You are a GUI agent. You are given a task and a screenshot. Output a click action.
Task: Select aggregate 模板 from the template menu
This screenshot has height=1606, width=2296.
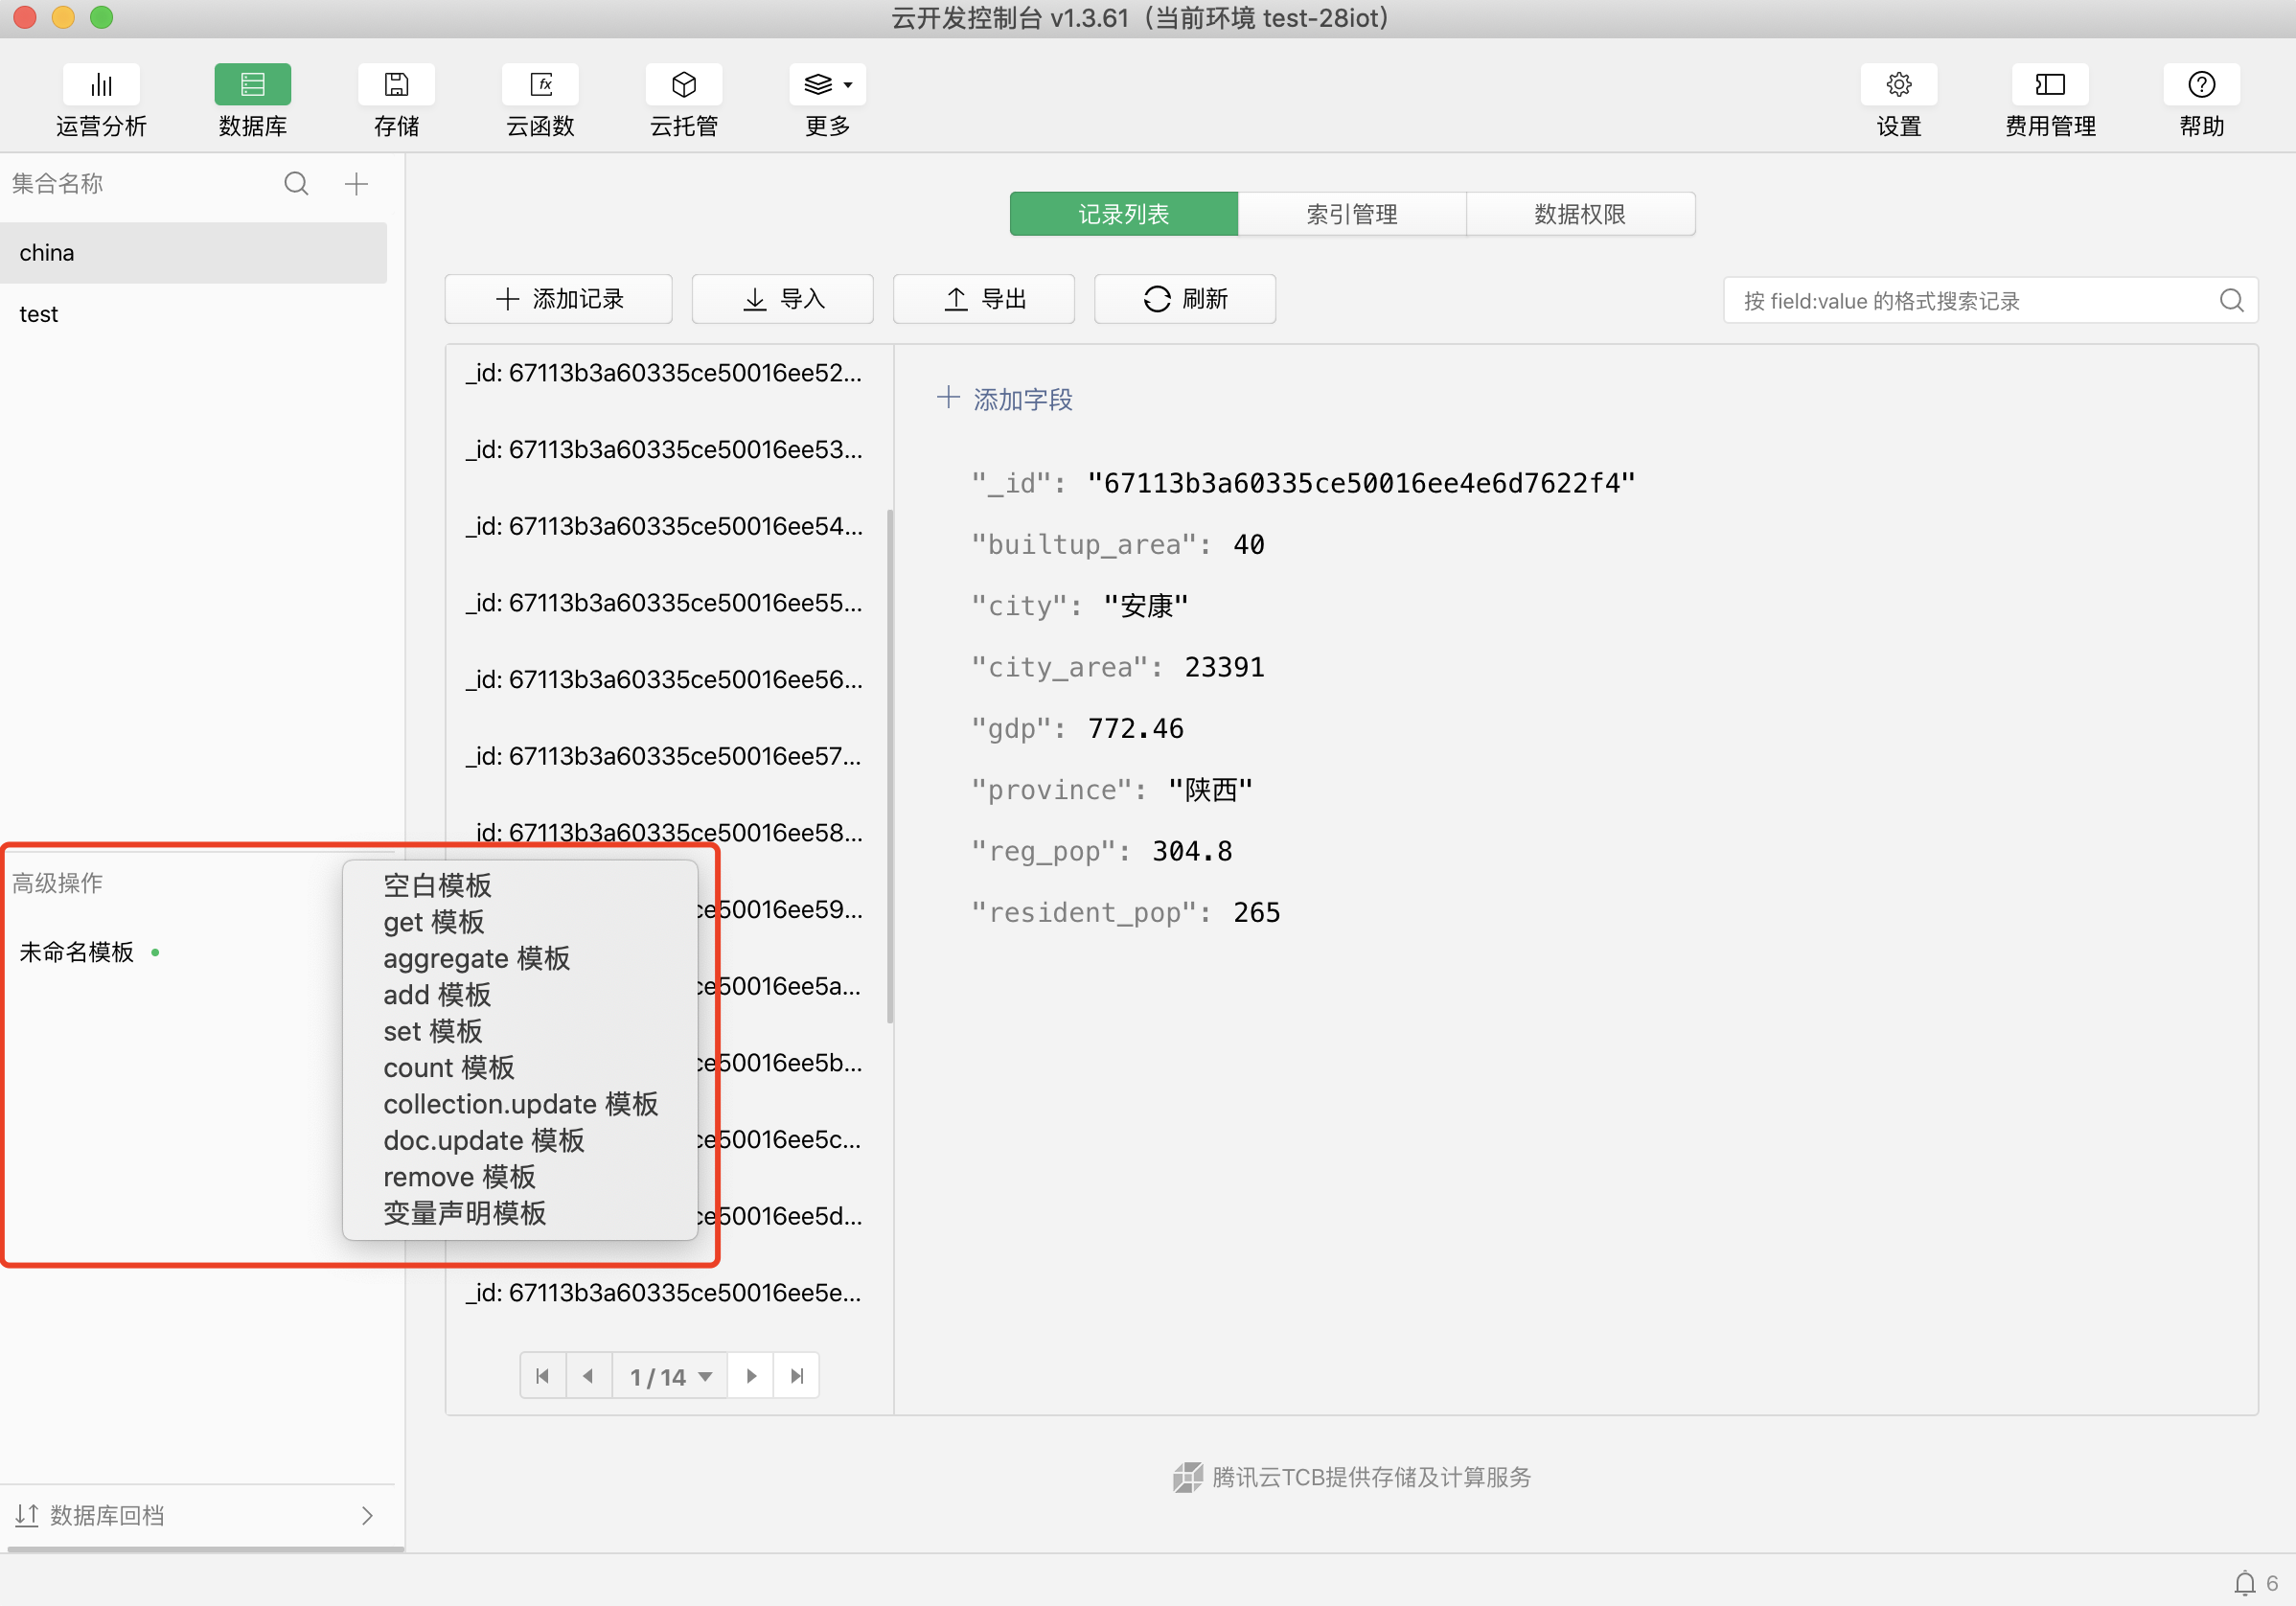coord(476,958)
